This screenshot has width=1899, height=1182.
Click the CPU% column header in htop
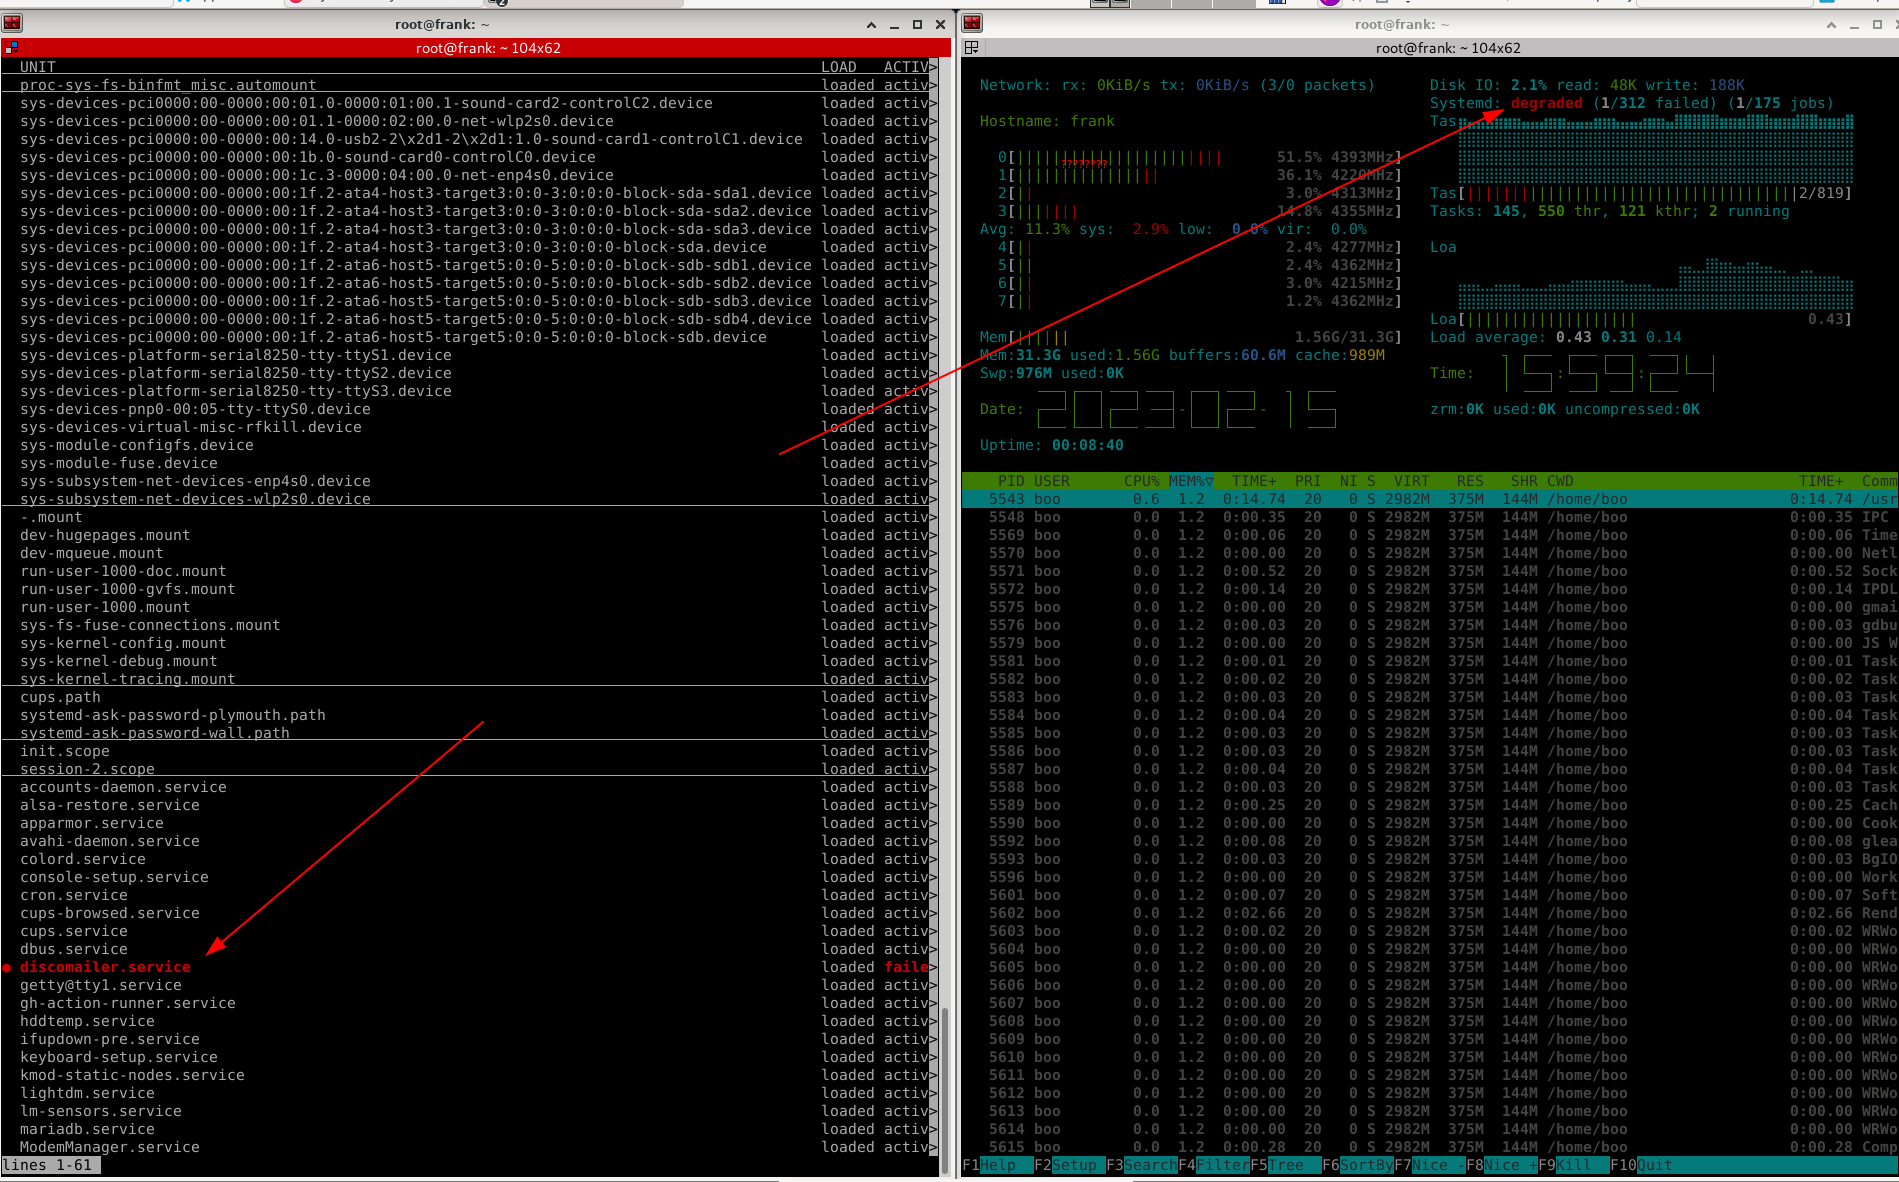tap(1141, 481)
